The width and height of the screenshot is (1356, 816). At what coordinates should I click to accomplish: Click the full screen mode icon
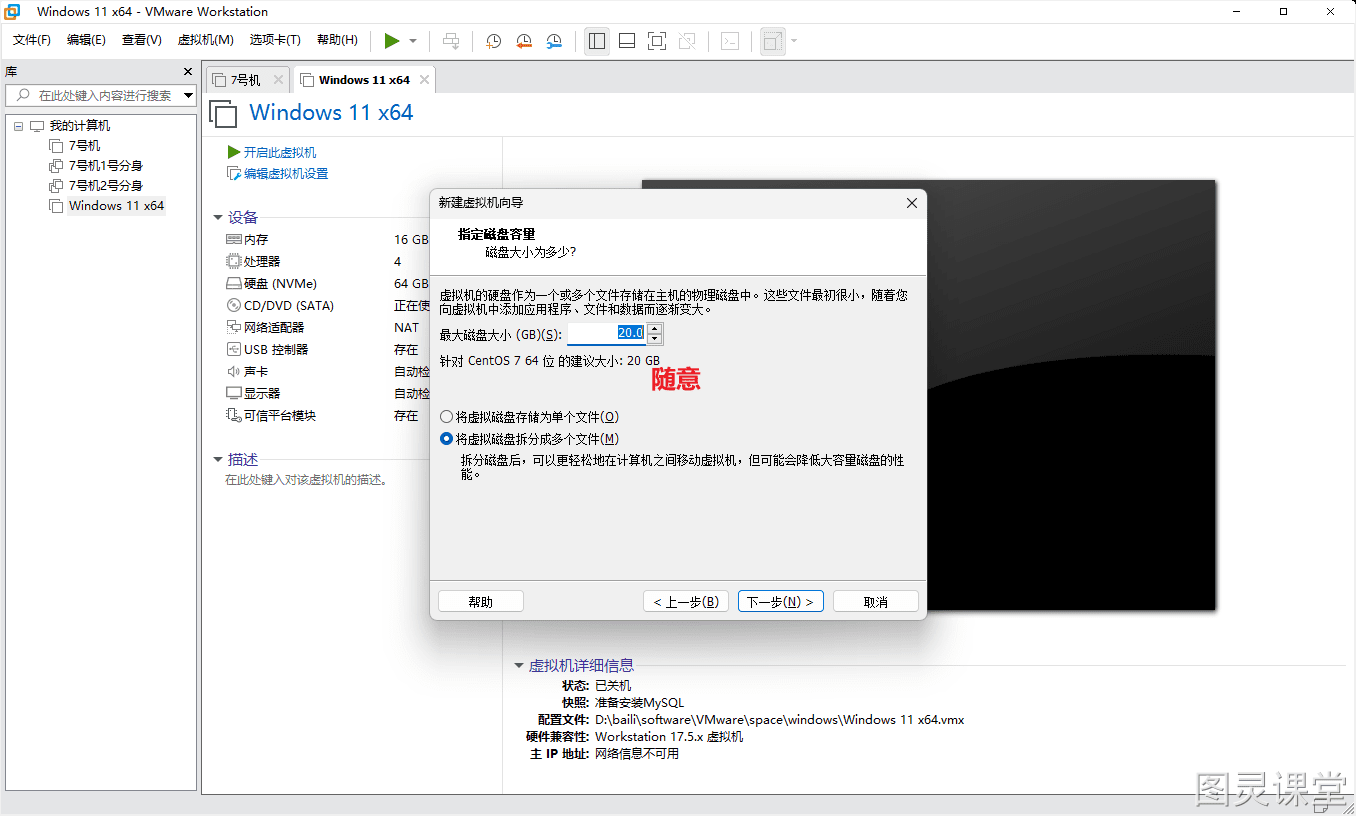(656, 41)
